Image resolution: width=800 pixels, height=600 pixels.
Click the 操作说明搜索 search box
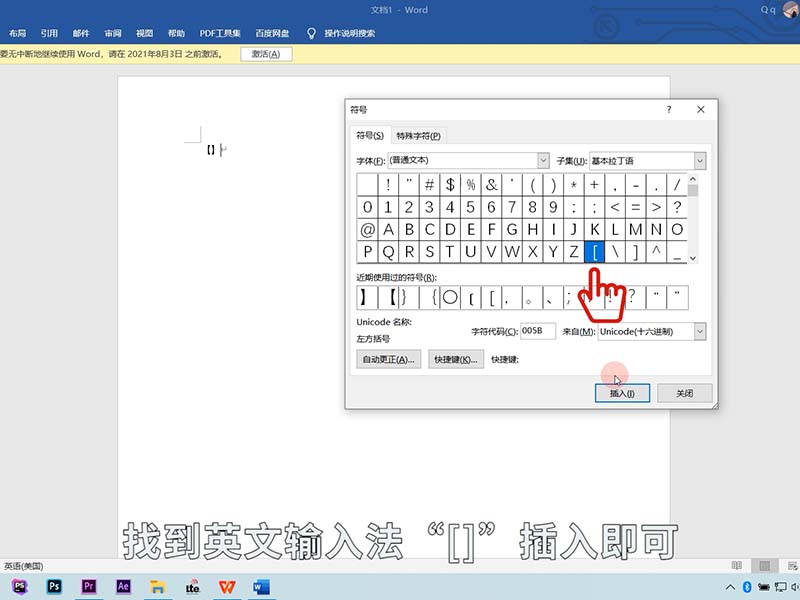pos(350,34)
